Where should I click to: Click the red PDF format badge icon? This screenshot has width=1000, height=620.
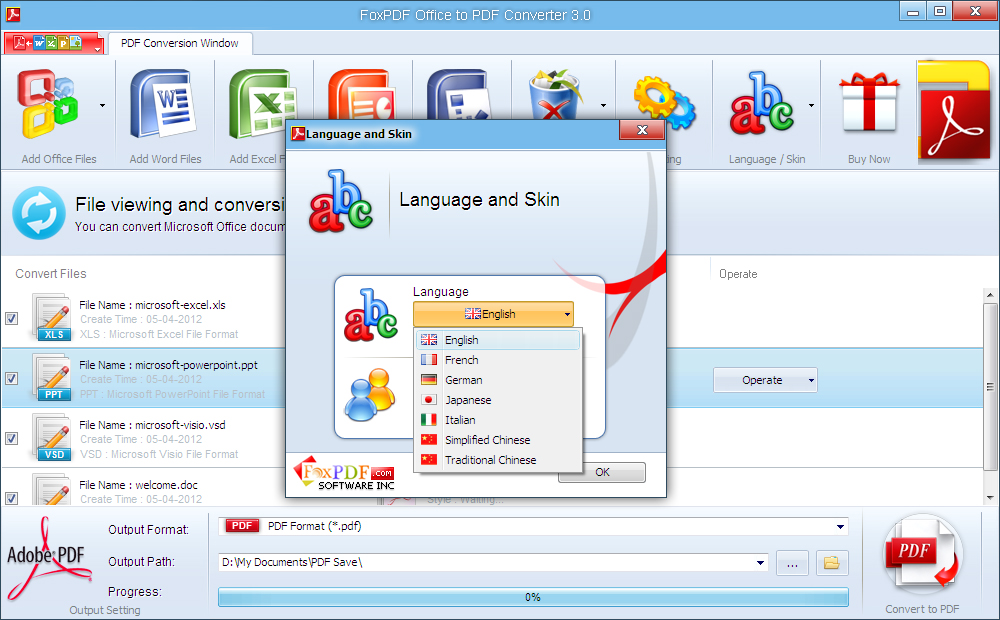(242, 526)
